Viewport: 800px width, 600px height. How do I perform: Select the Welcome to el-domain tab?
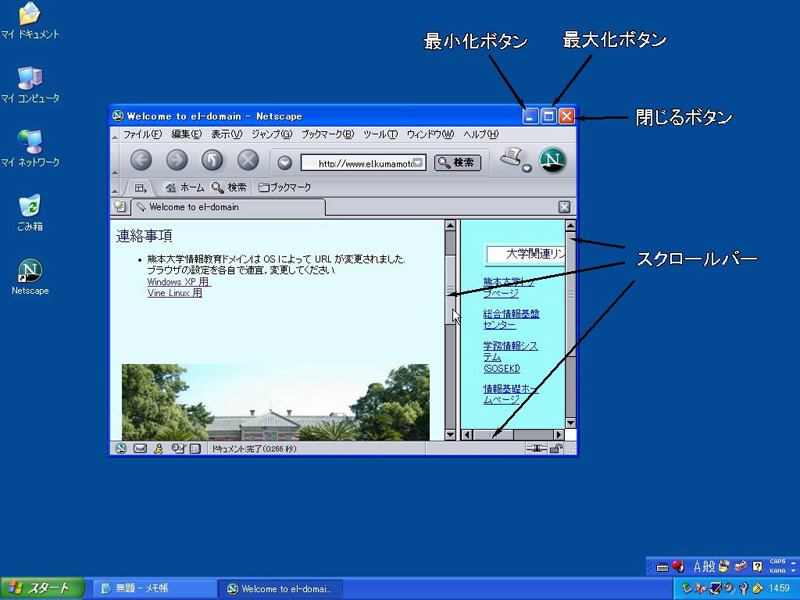tap(229, 207)
